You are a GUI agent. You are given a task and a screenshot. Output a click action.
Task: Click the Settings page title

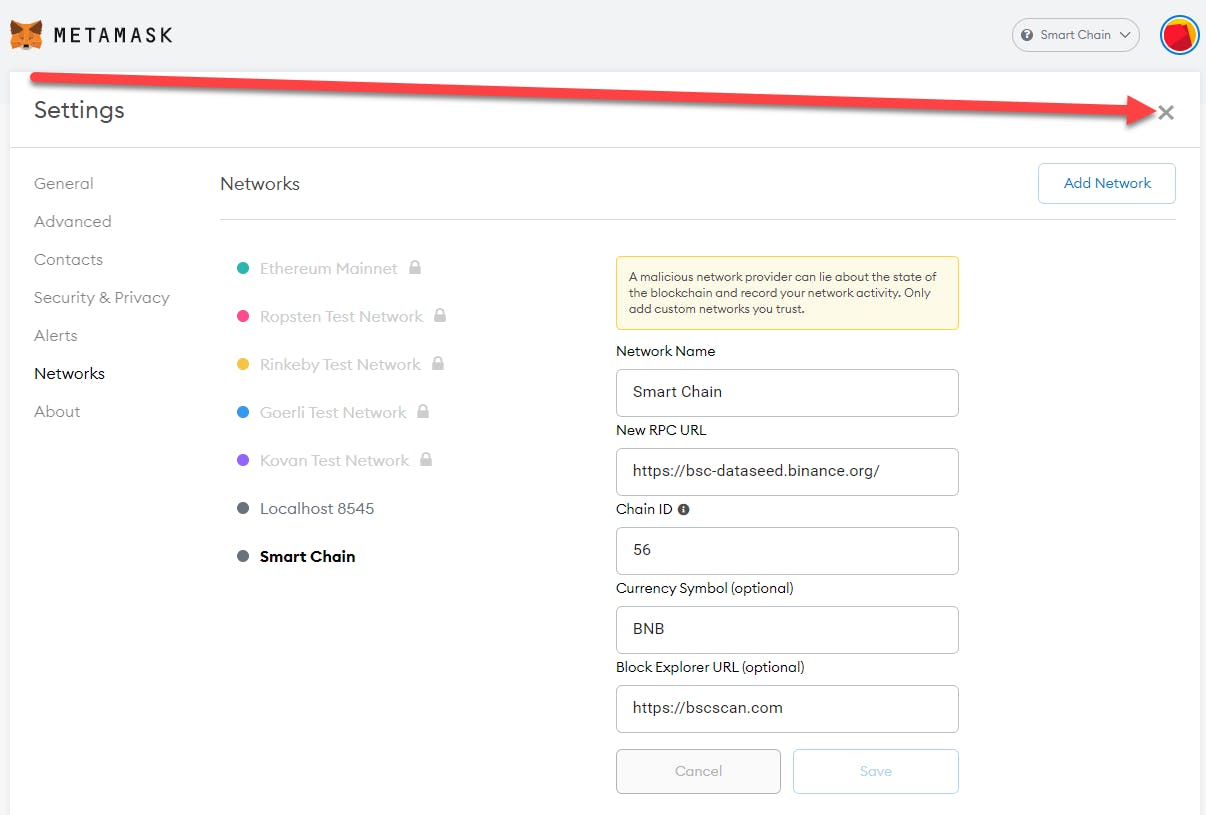point(79,110)
